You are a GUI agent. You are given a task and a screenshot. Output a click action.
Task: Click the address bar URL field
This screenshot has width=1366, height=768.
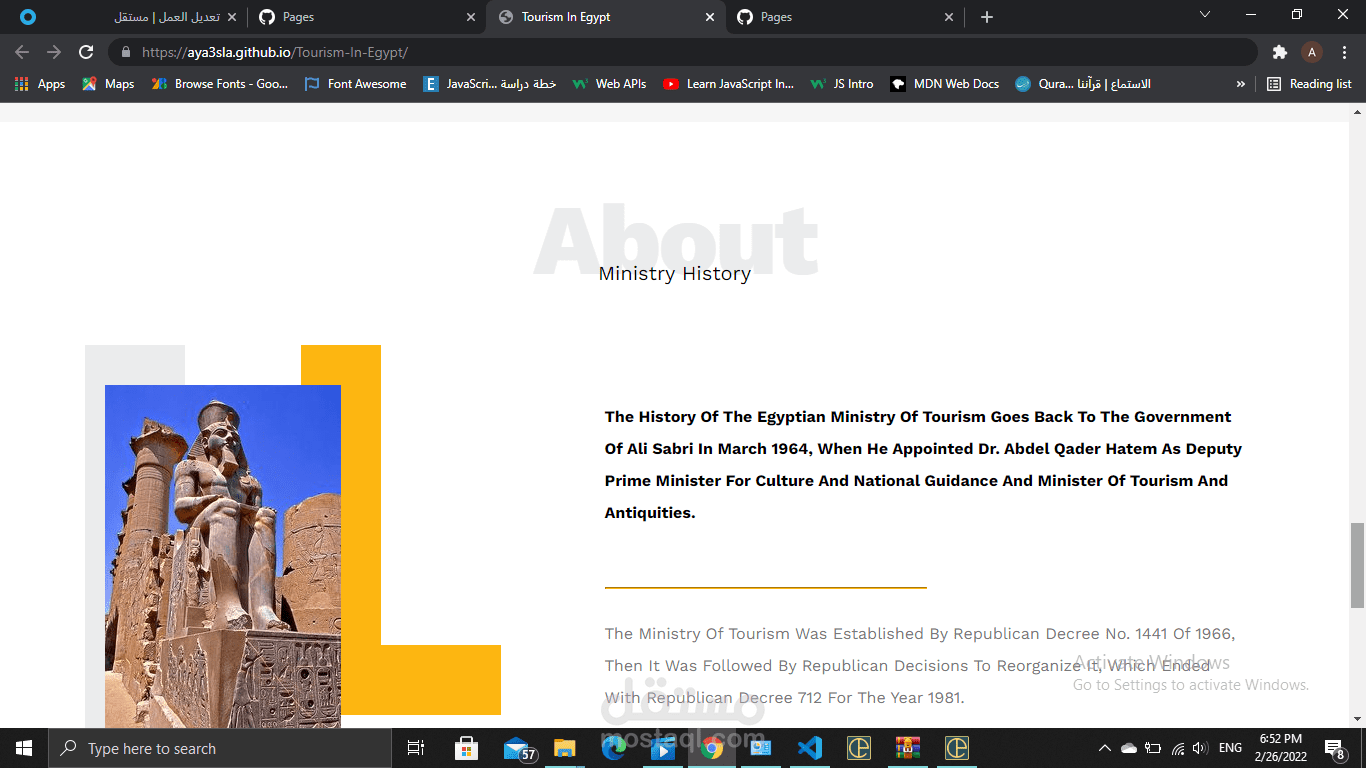pos(682,52)
